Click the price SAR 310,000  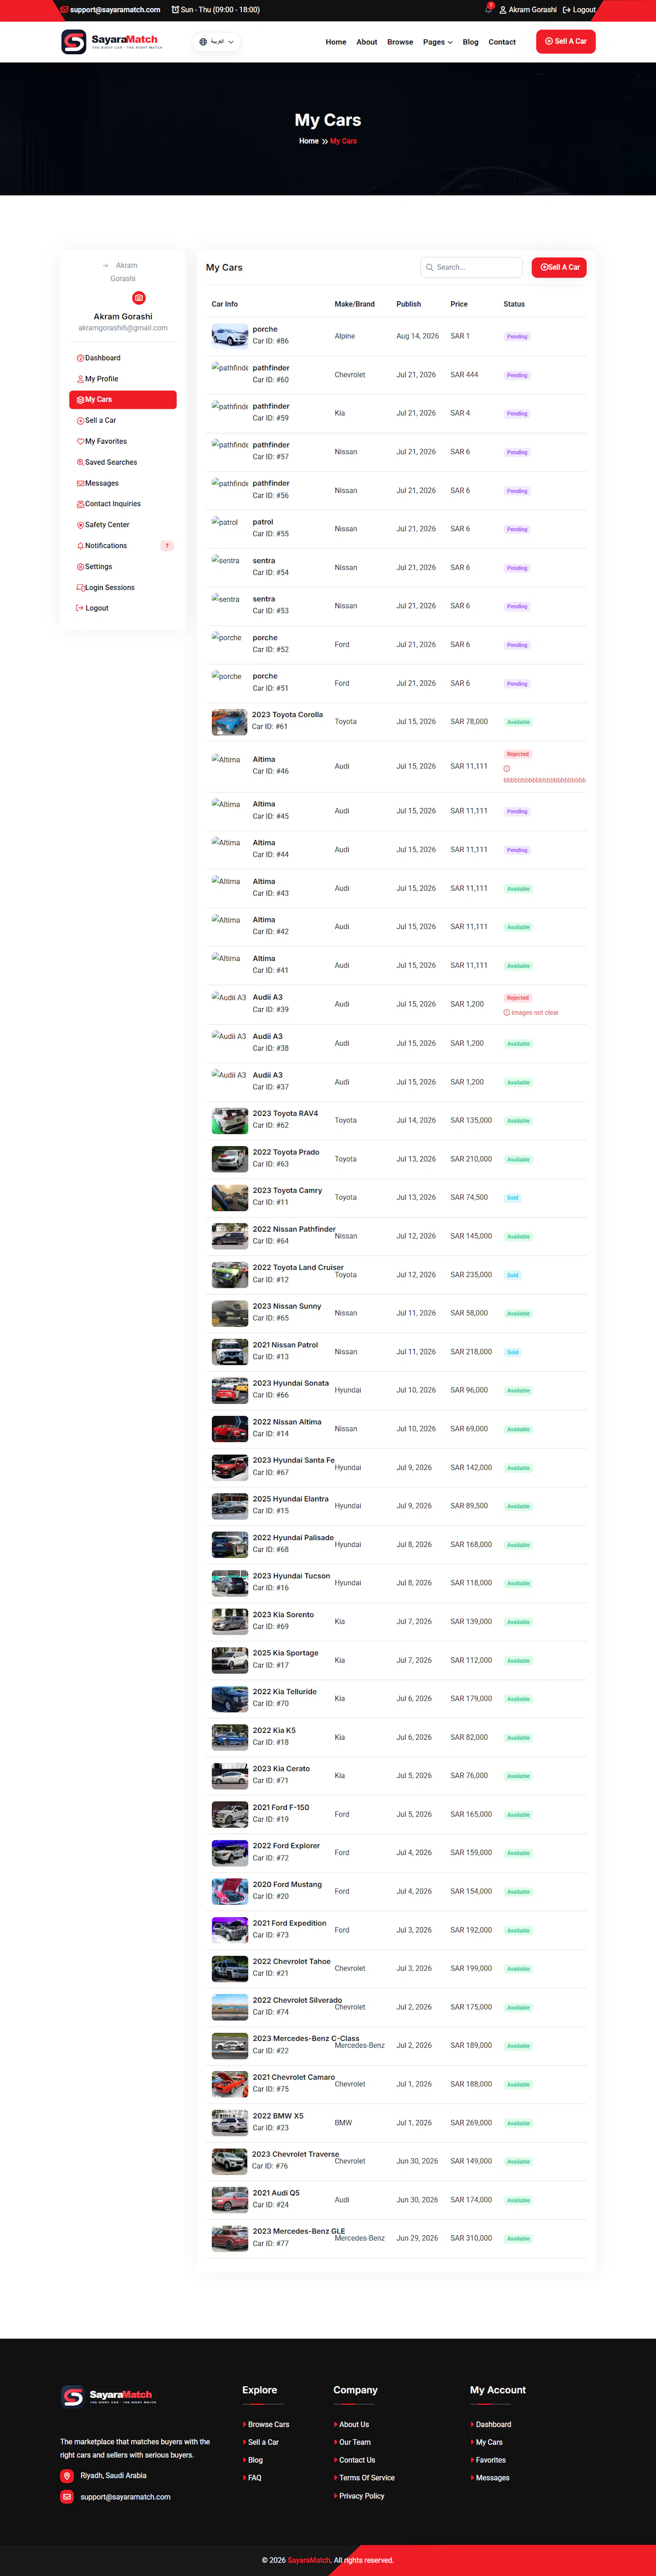coord(471,2239)
